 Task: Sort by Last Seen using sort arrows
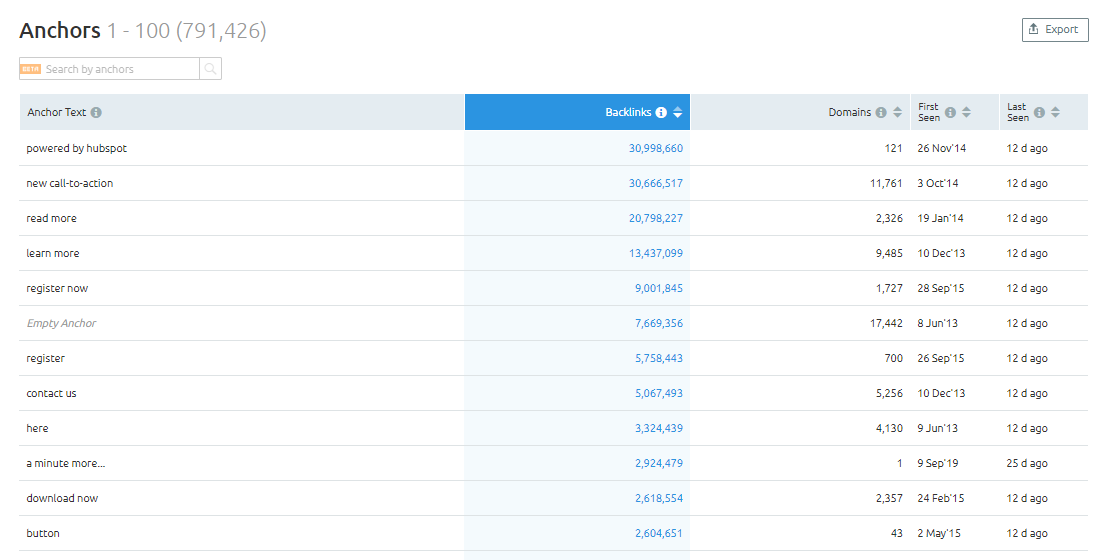1055,112
